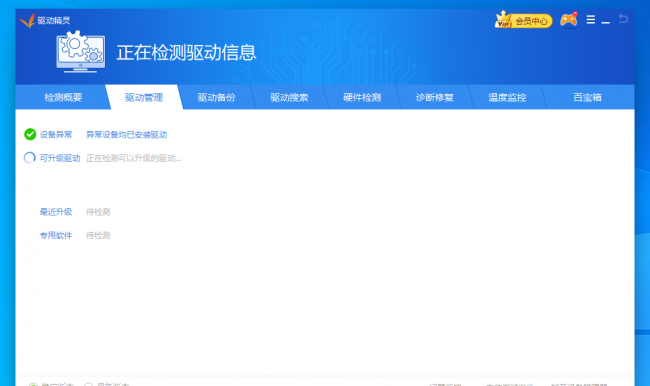Click the 驱动精灵 logo icon

pyautogui.click(x=27, y=20)
